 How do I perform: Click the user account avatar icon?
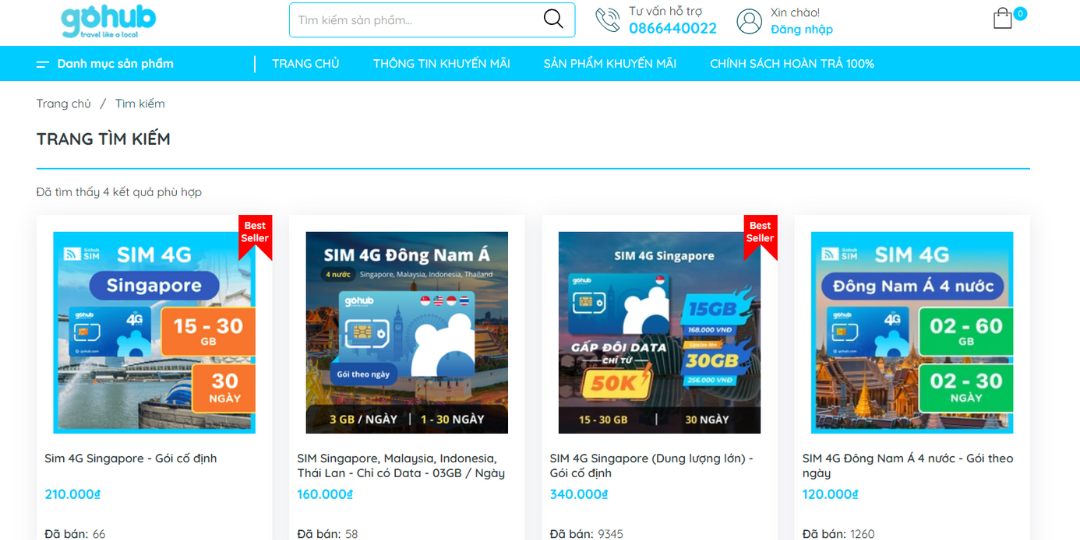pyautogui.click(x=749, y=21)
